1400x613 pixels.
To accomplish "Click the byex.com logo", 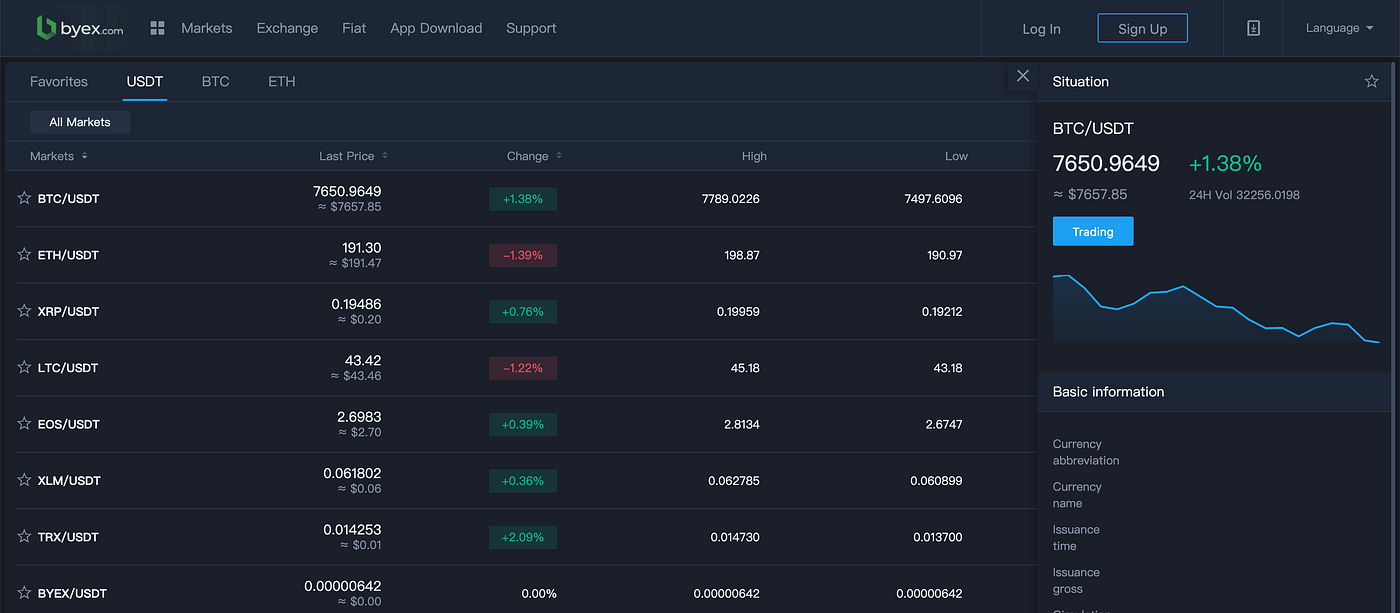I will 80,28.
